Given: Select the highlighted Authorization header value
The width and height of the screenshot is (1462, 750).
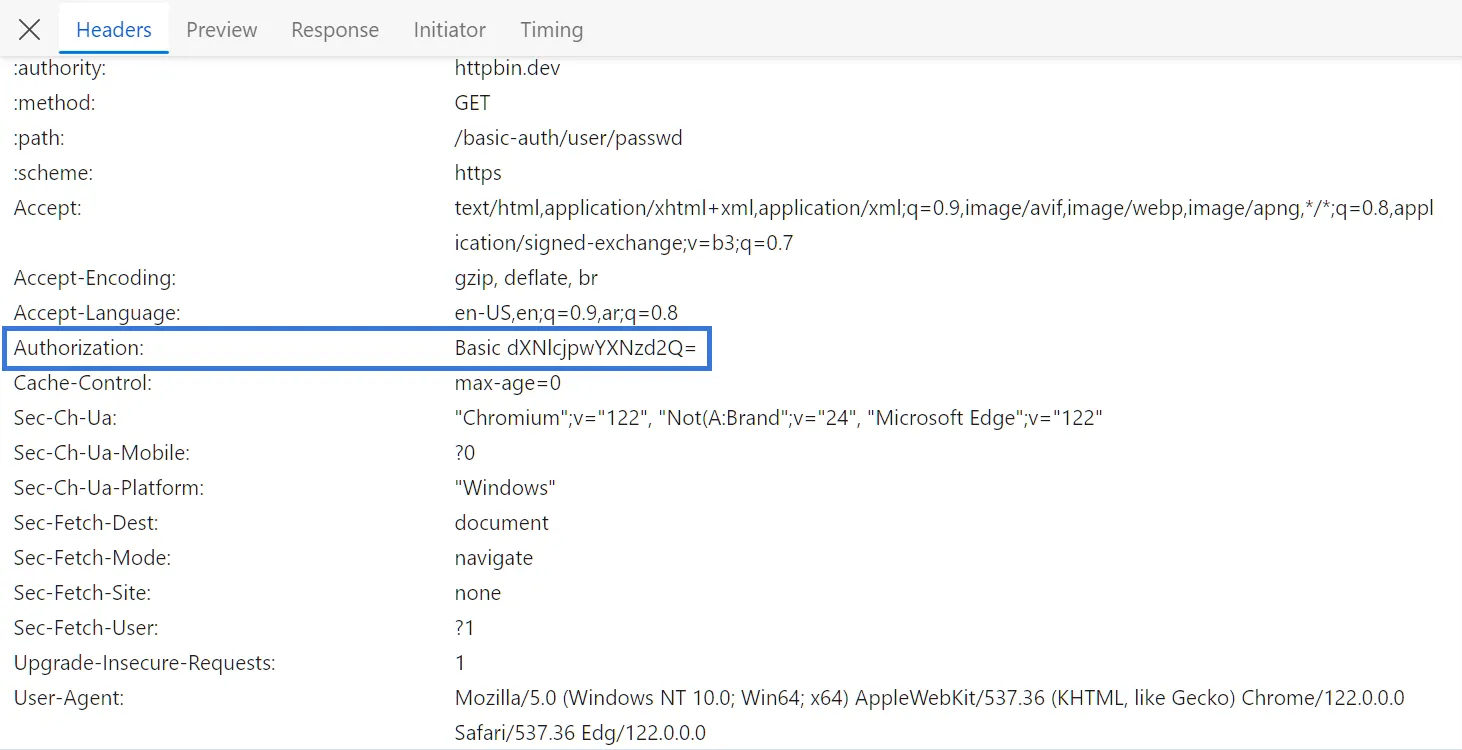Looking at the screenshot, I should pyautogui.click(x=577, y=348).
